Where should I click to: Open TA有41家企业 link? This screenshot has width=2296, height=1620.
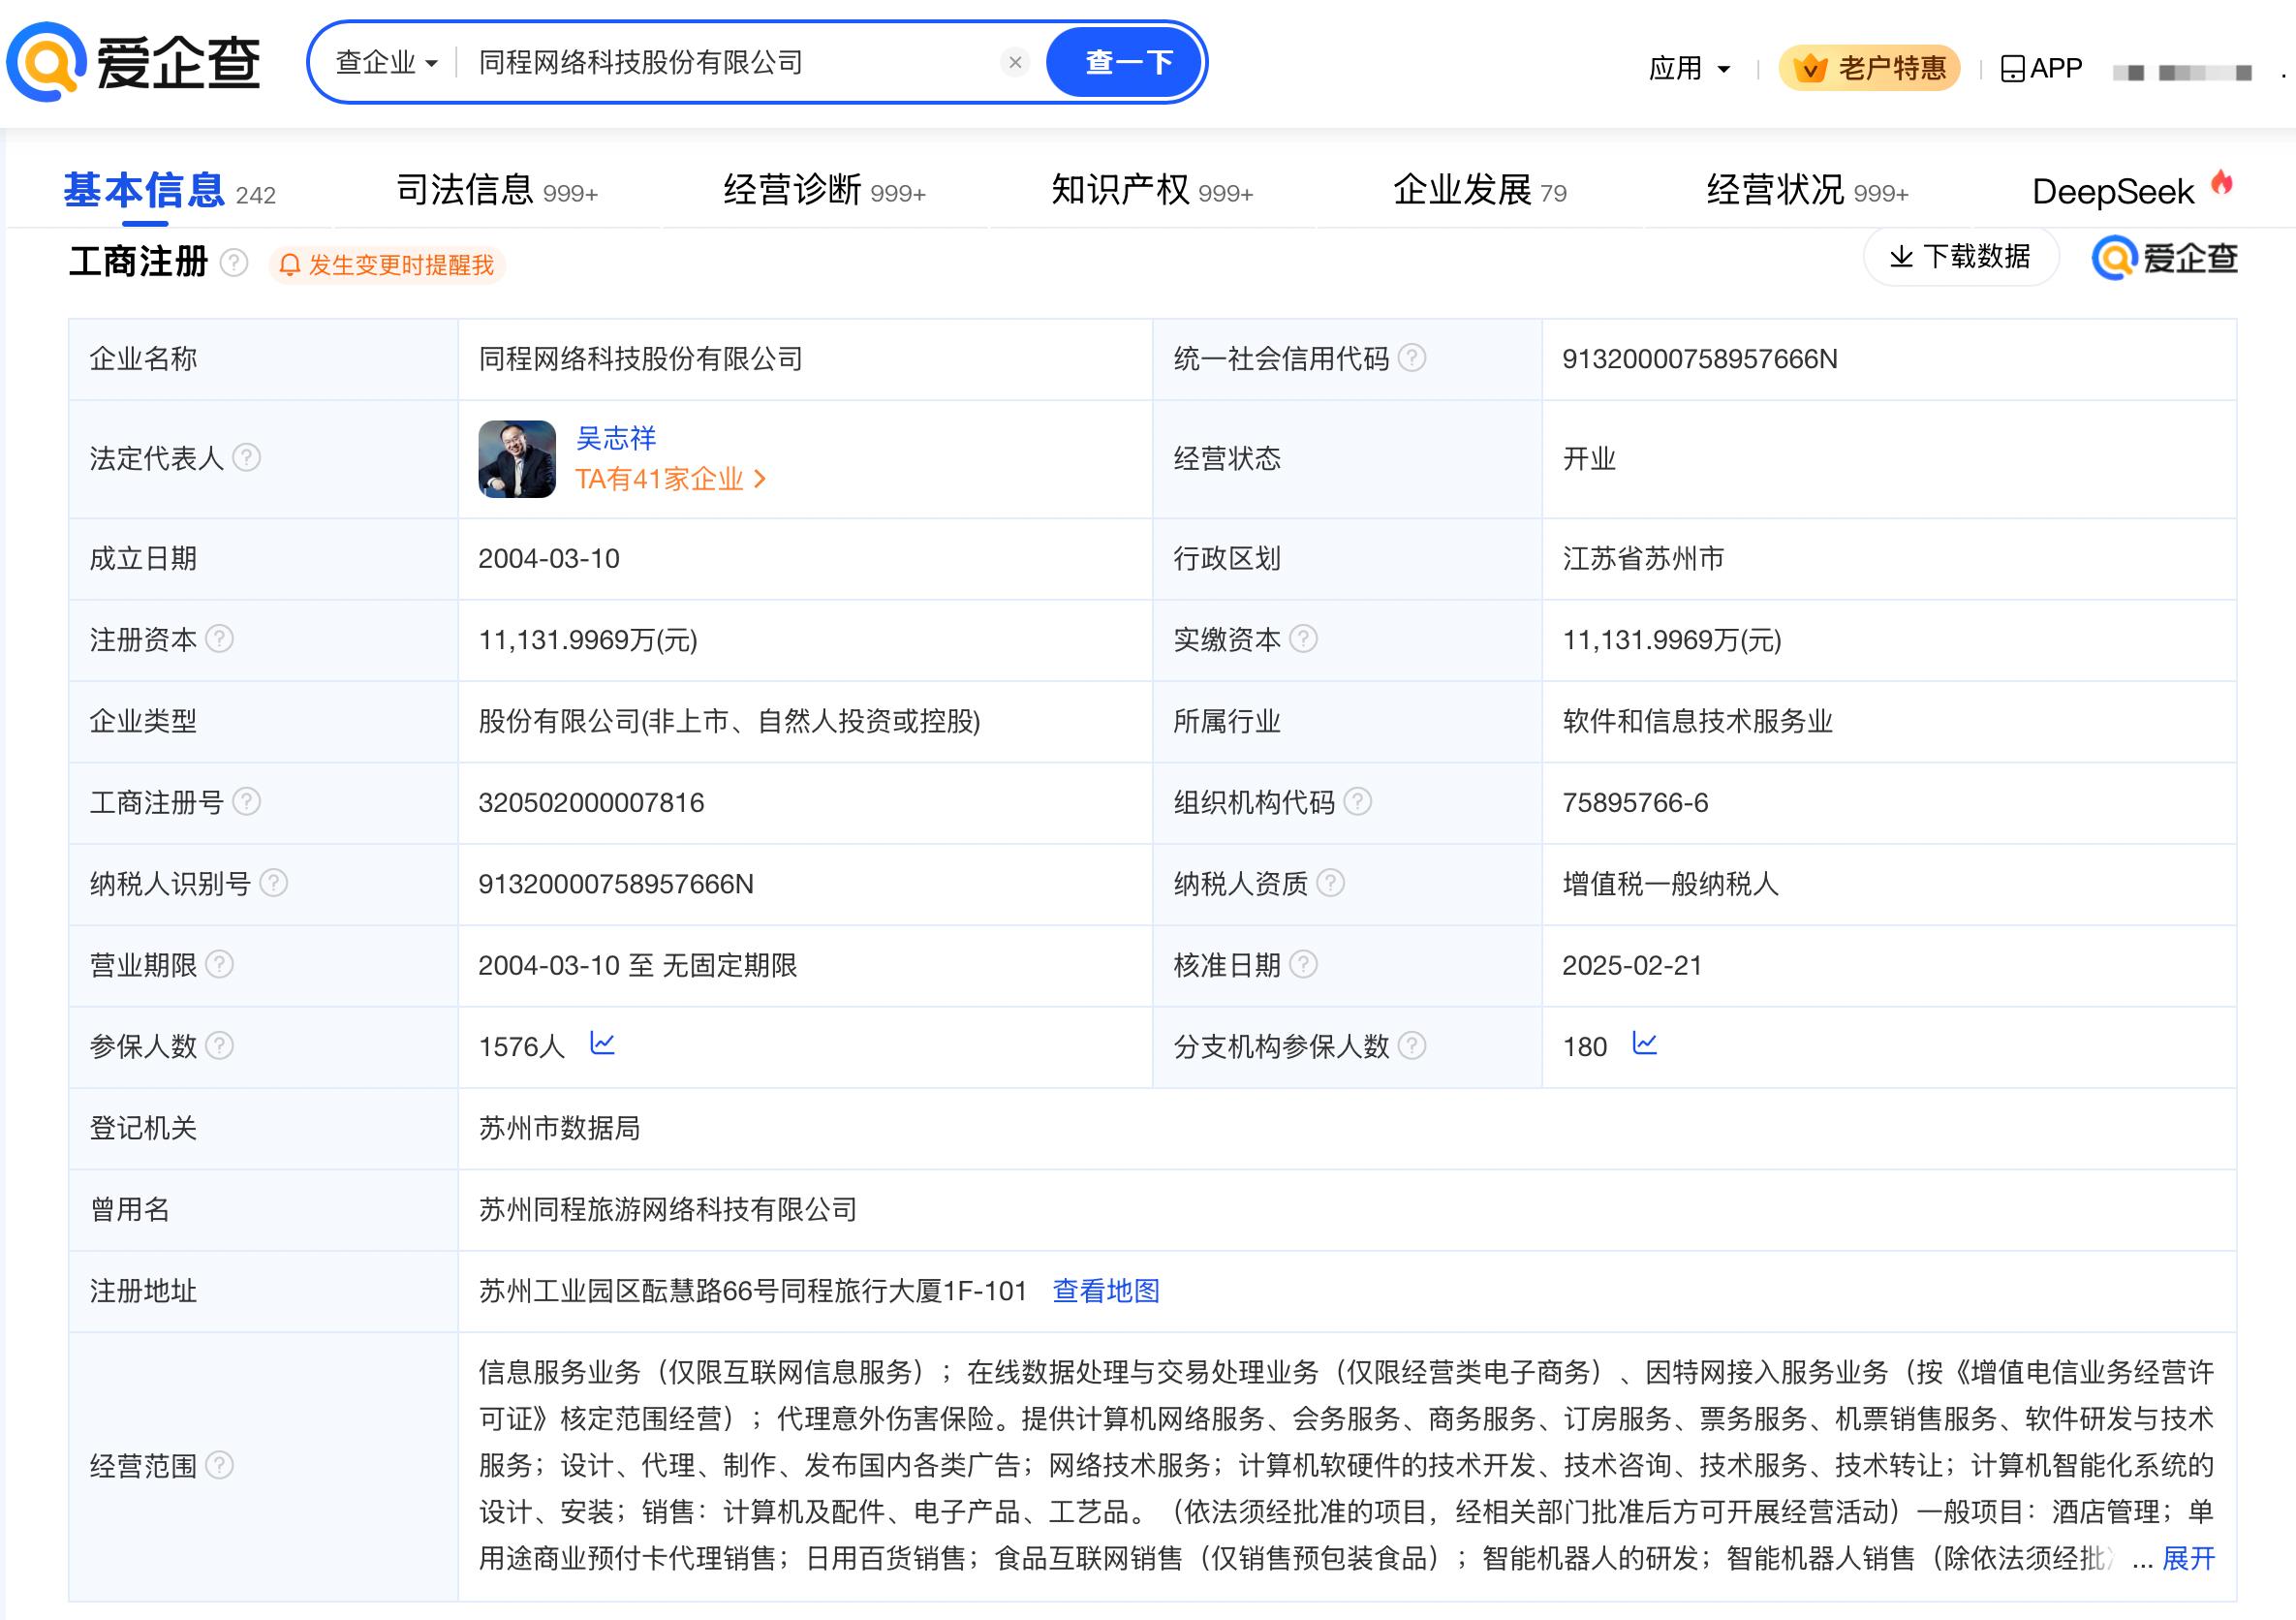pyautogui.click(x=670, y=479)
